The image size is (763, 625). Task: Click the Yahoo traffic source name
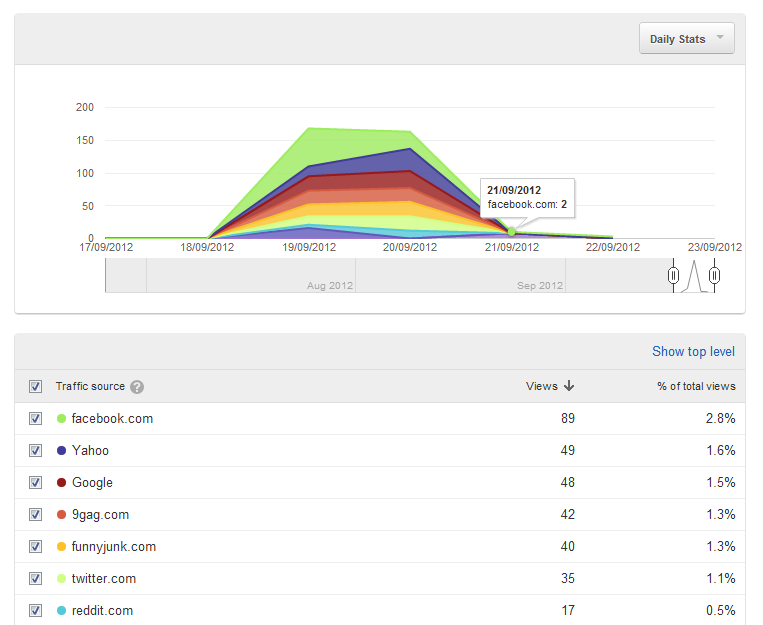(91, 451)
